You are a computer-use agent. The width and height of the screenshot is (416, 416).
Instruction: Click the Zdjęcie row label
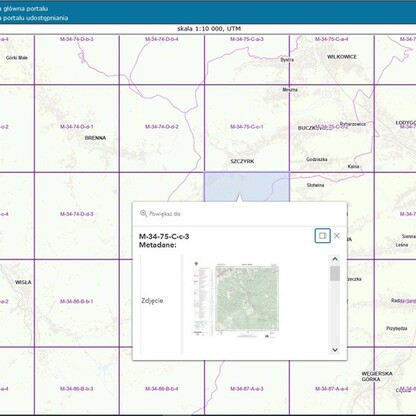click(x=152, y=301)
